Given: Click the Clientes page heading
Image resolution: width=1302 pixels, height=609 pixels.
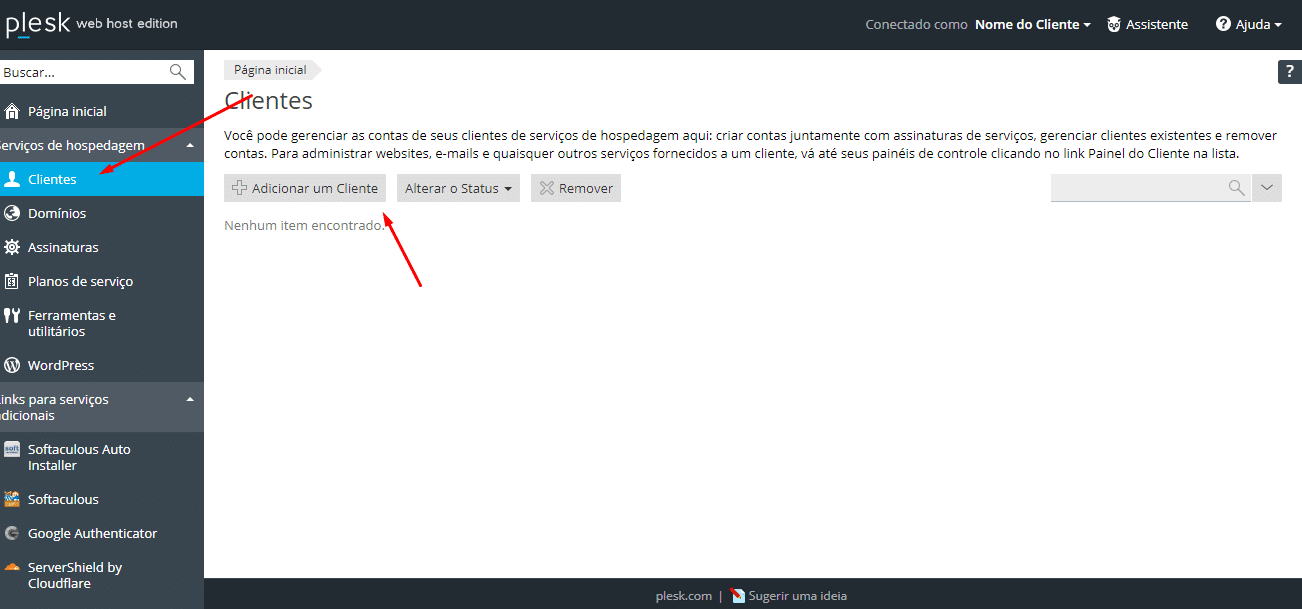Looking at the screenshot, I should [x=268, y=101].
